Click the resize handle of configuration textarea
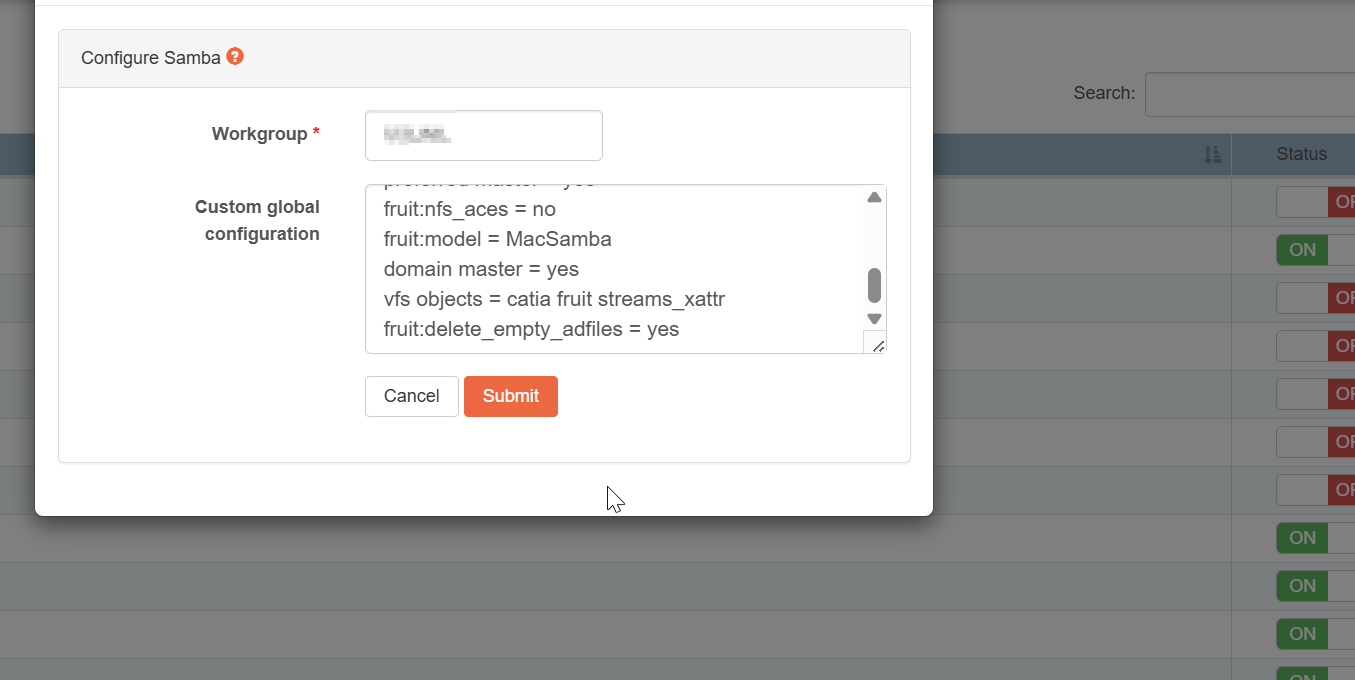 coord(876,344)
